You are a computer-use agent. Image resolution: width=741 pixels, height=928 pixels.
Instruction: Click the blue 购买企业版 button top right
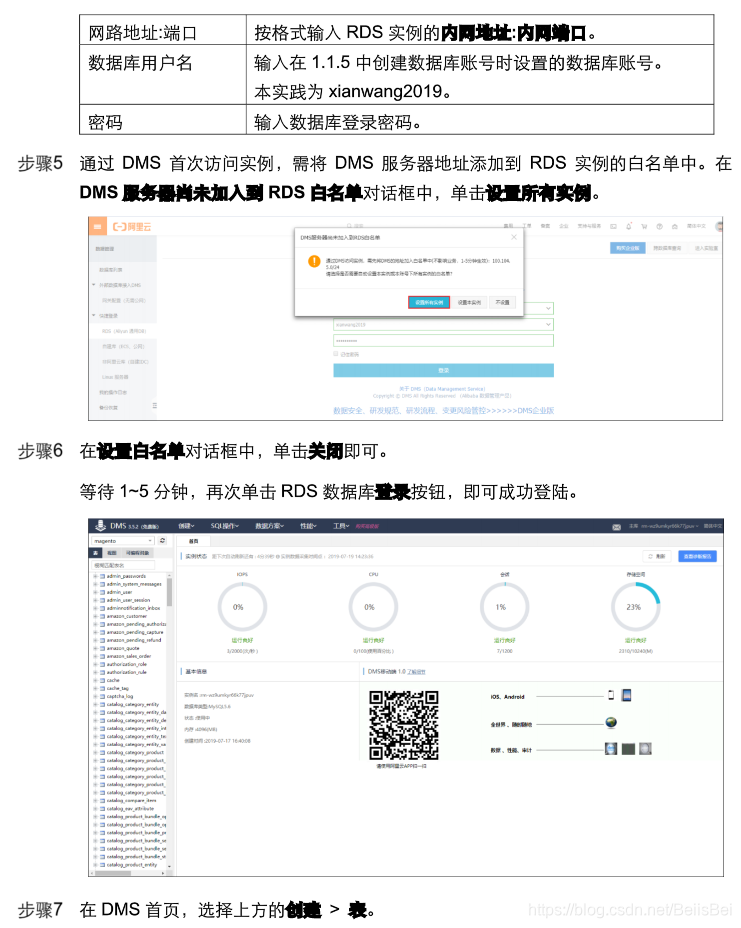click(627, 248)
